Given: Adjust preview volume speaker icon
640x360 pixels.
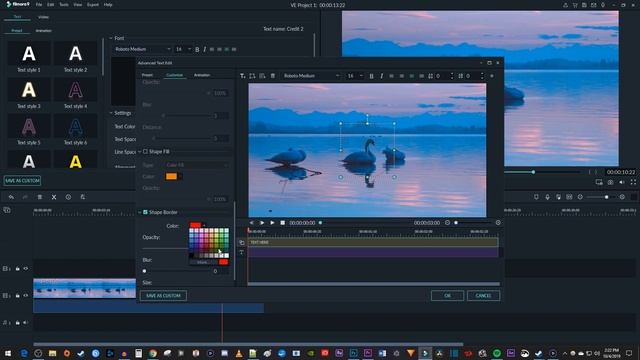Looking at the screenshot, I should (x=622, y=182).
